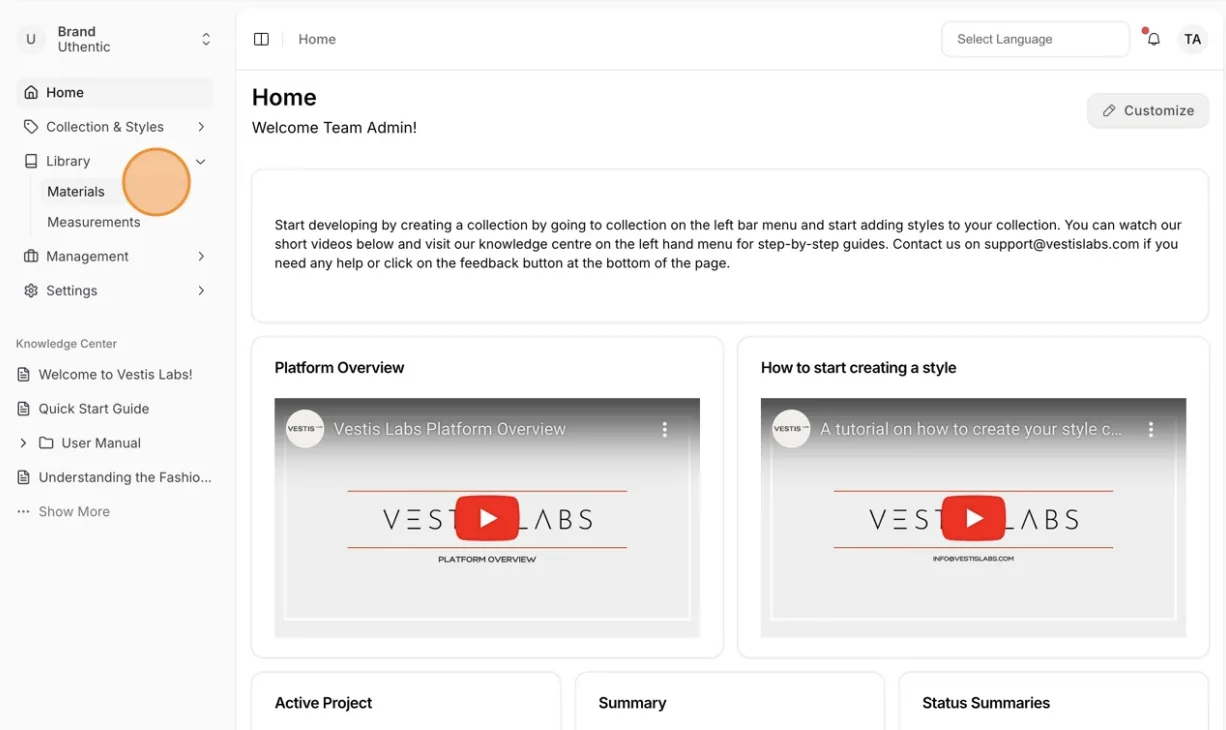This screenshot has width=1226, height=730.
Task: Expand the Management chevron
Action: point(201,256)
